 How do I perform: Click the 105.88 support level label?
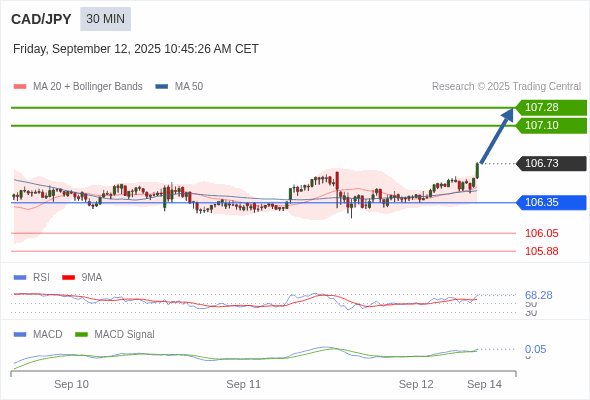pyautogui.click(x=542, y=251)
